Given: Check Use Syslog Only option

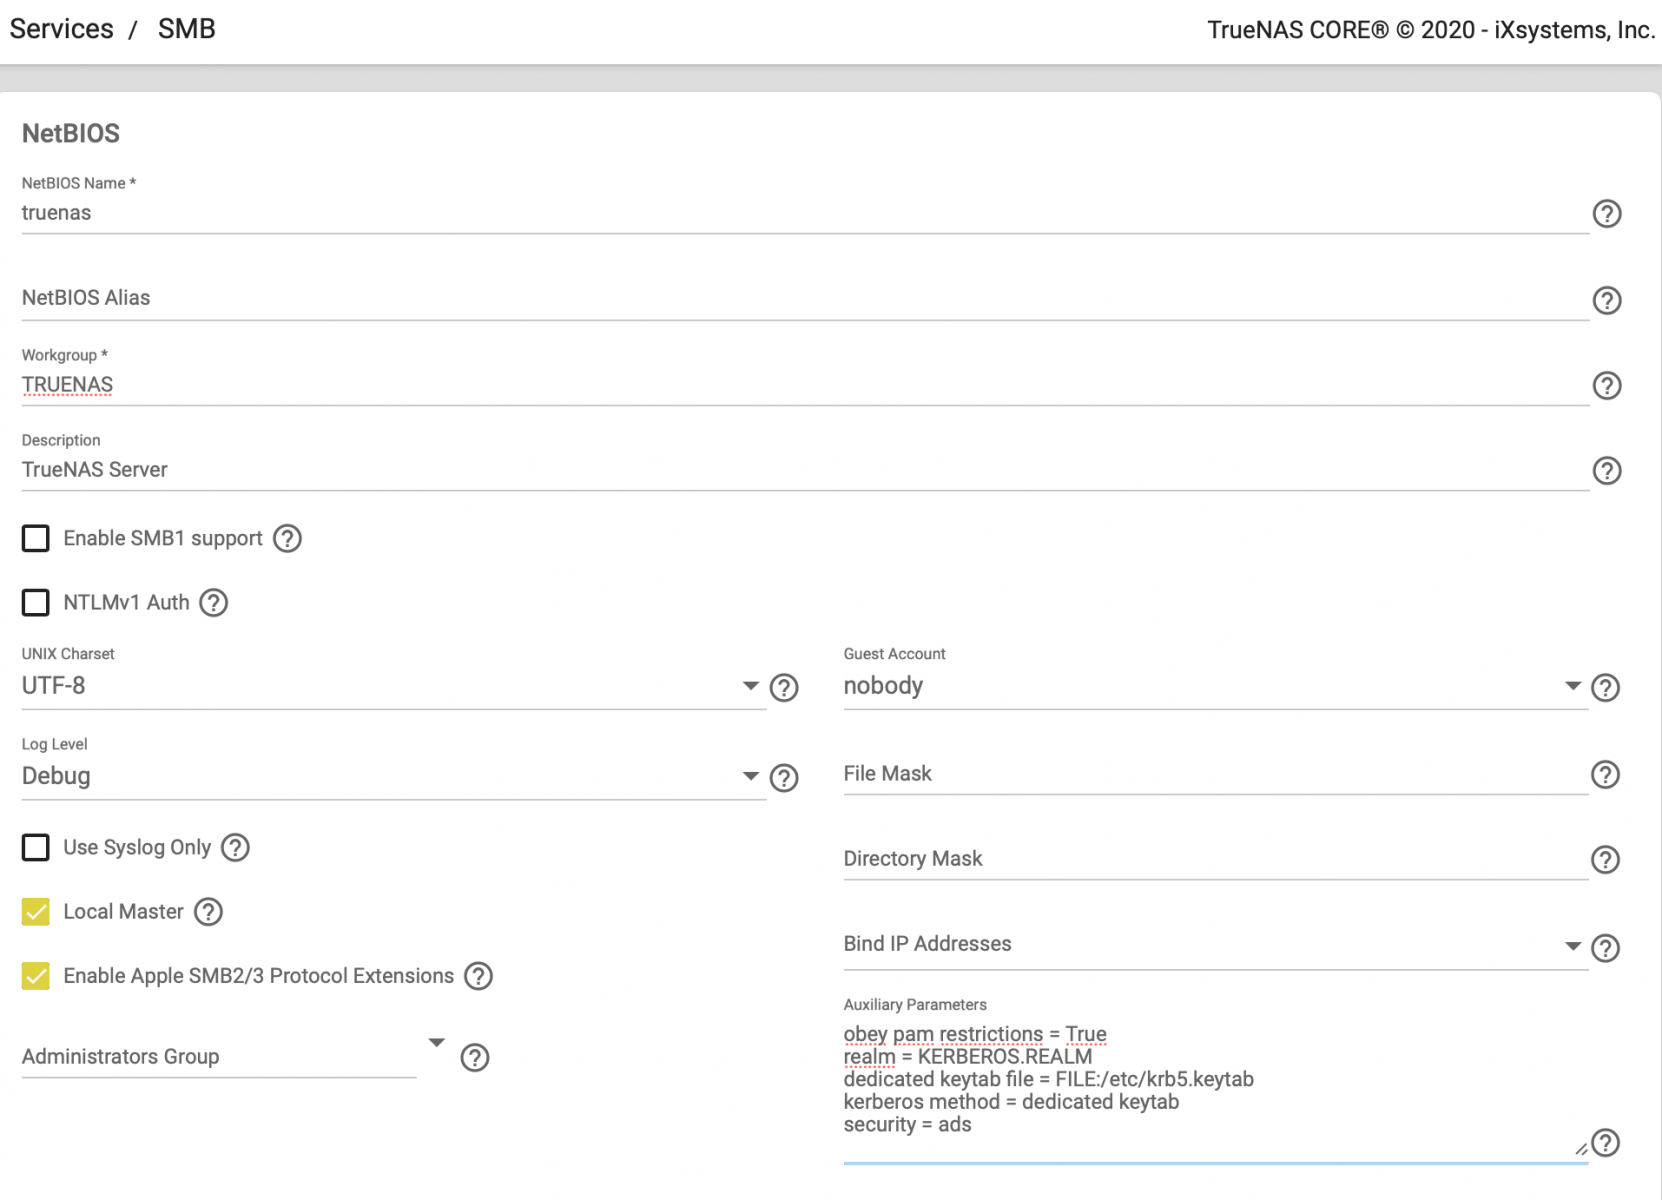Looking at the screenshot, I should click(x=36, y=847).
